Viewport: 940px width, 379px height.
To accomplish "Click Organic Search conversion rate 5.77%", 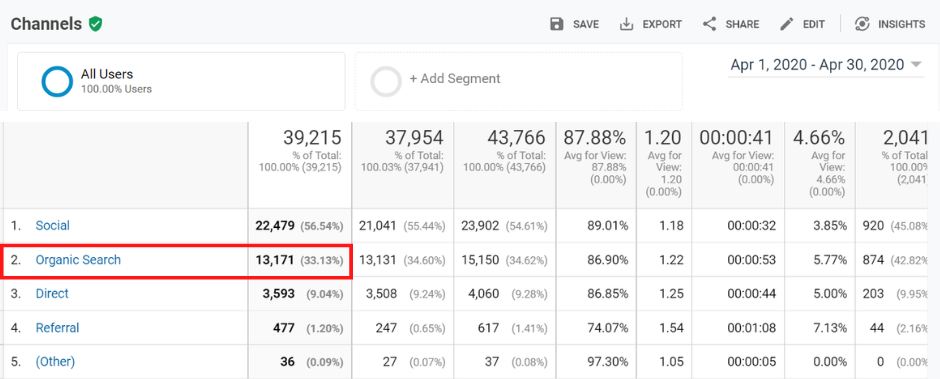I will click(830, 260).
